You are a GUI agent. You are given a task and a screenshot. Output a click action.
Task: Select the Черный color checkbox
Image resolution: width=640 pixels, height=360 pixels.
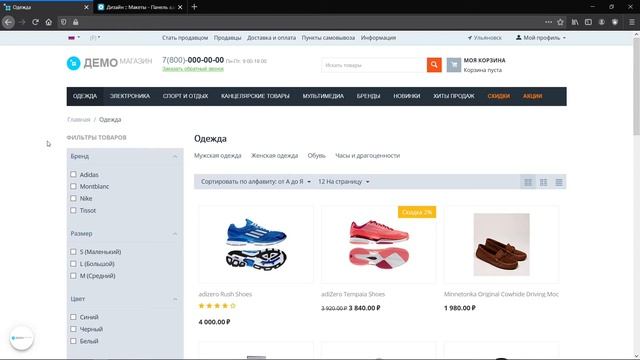click(73, 329)
